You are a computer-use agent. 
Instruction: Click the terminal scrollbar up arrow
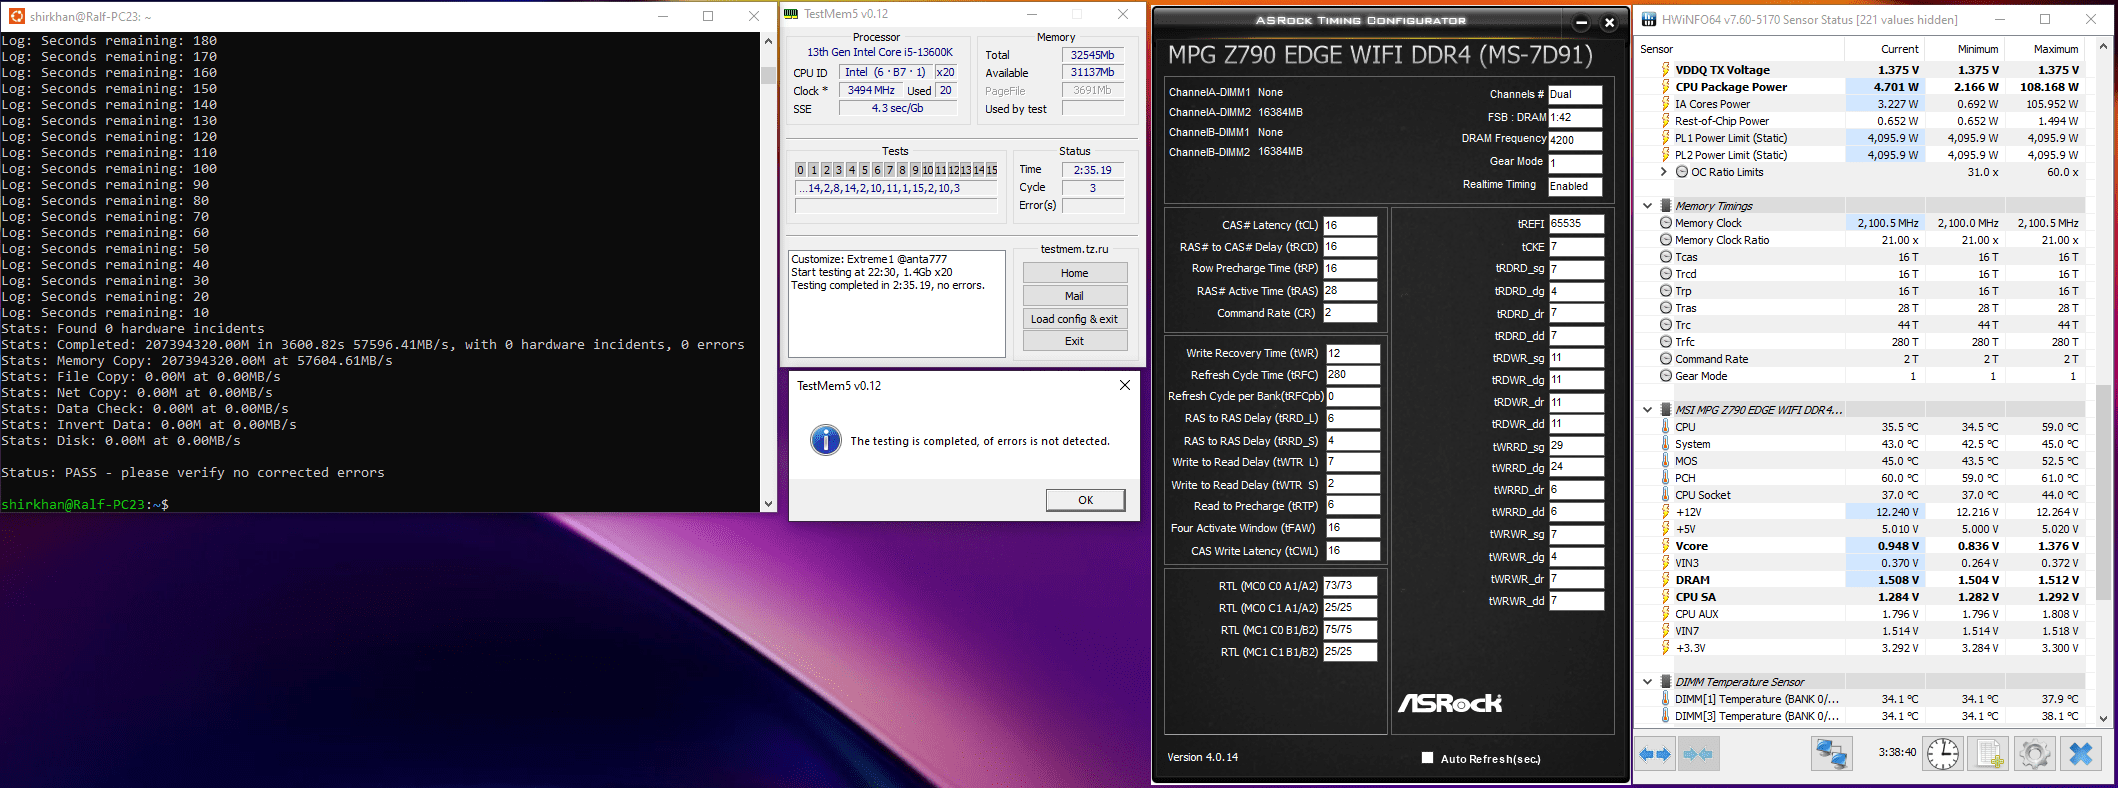768,41
